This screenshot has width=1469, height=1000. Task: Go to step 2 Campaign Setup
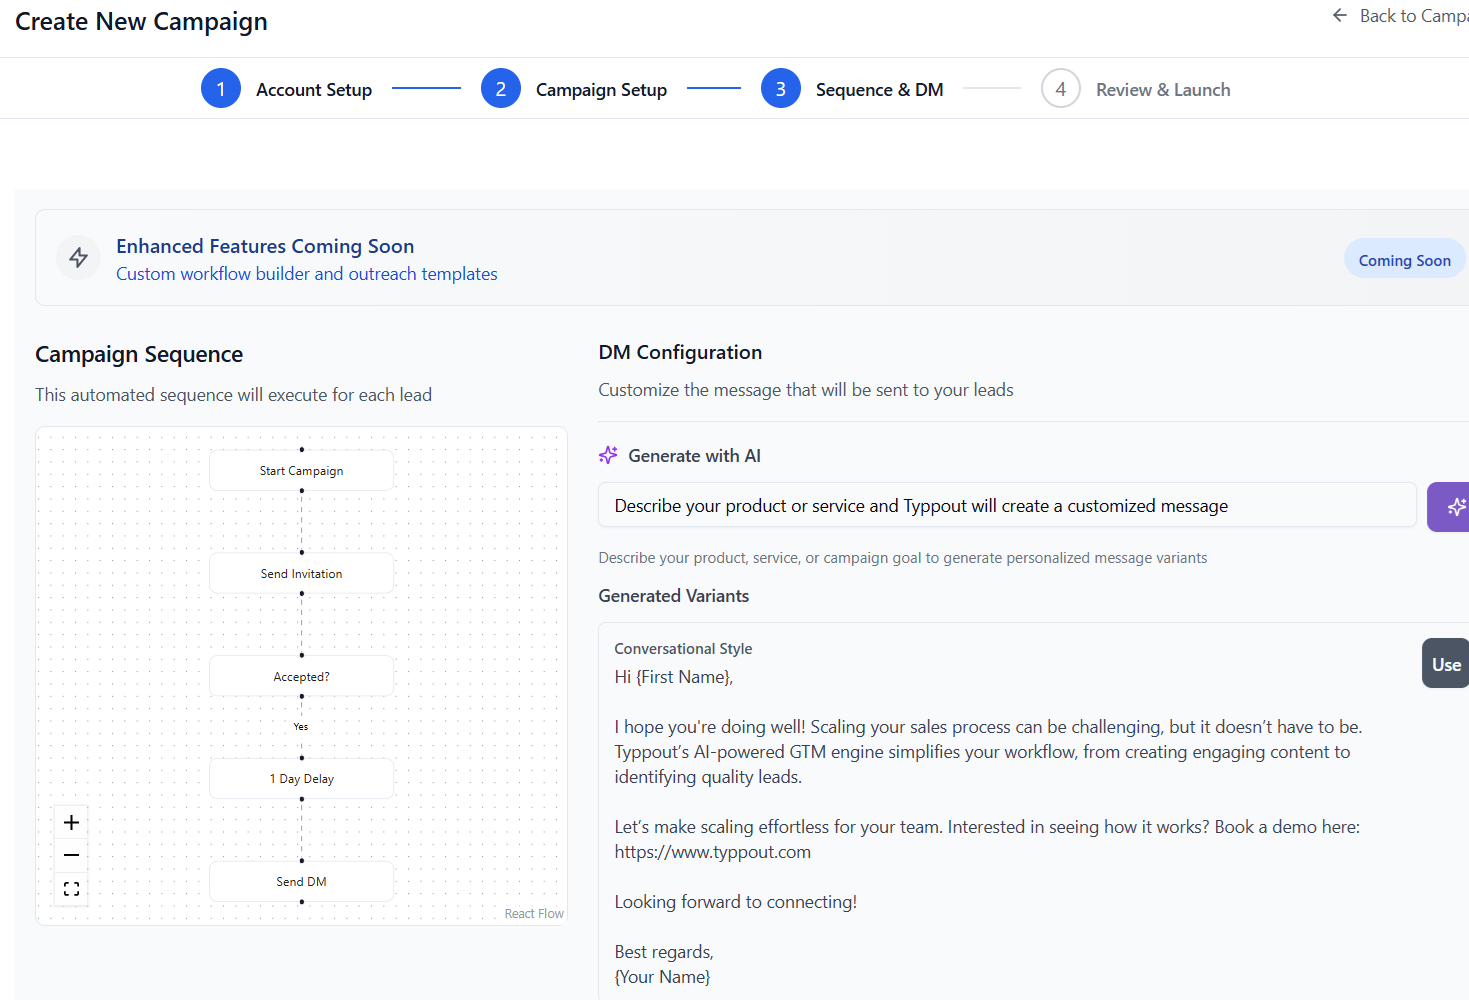pyautogui.click(x=501, y=89)
